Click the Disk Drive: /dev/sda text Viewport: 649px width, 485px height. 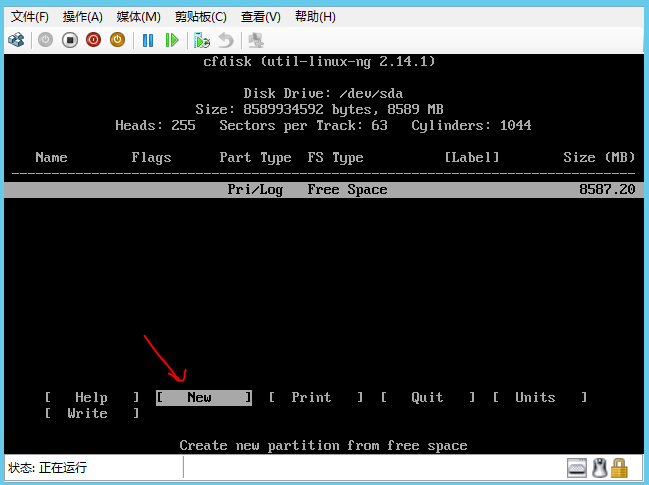pyautogui.click(x=323, y=94)
